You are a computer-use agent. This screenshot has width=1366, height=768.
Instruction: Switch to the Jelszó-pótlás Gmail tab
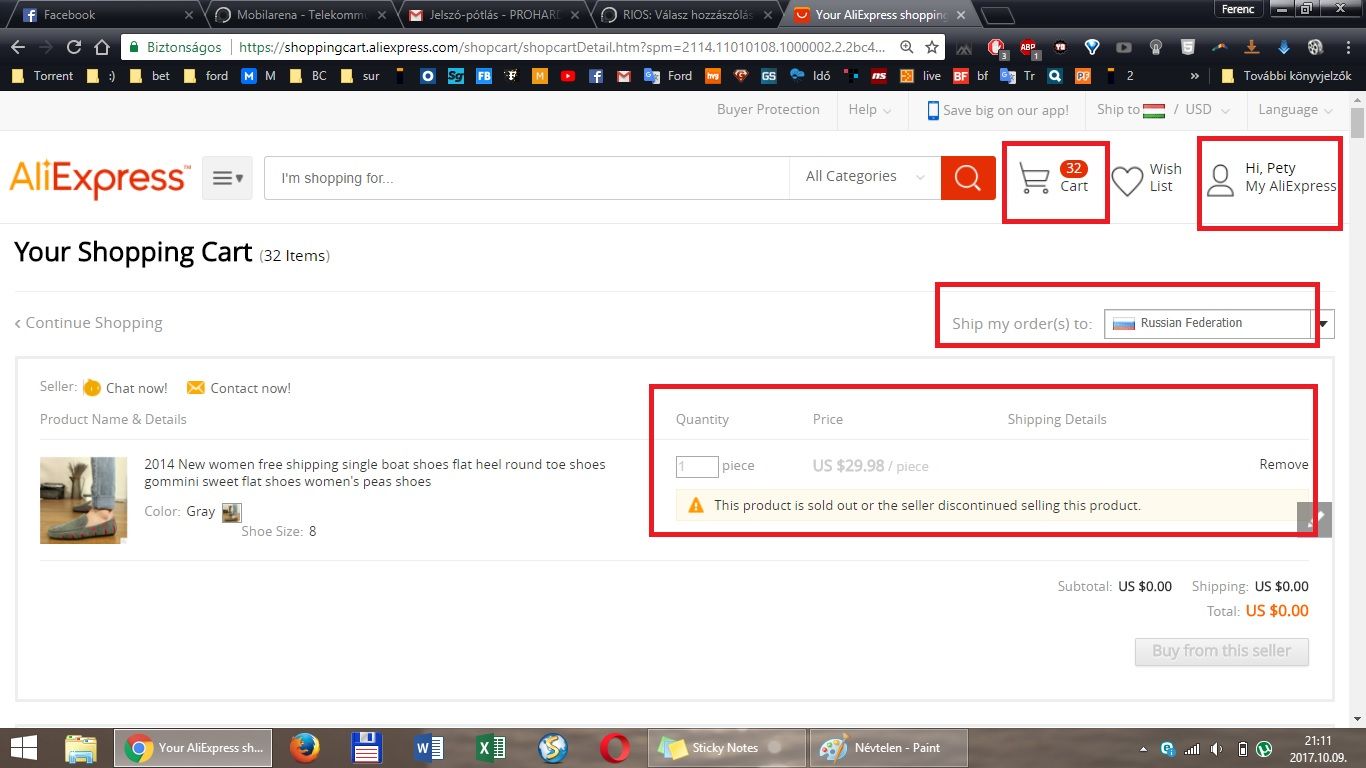coord(491,15)
